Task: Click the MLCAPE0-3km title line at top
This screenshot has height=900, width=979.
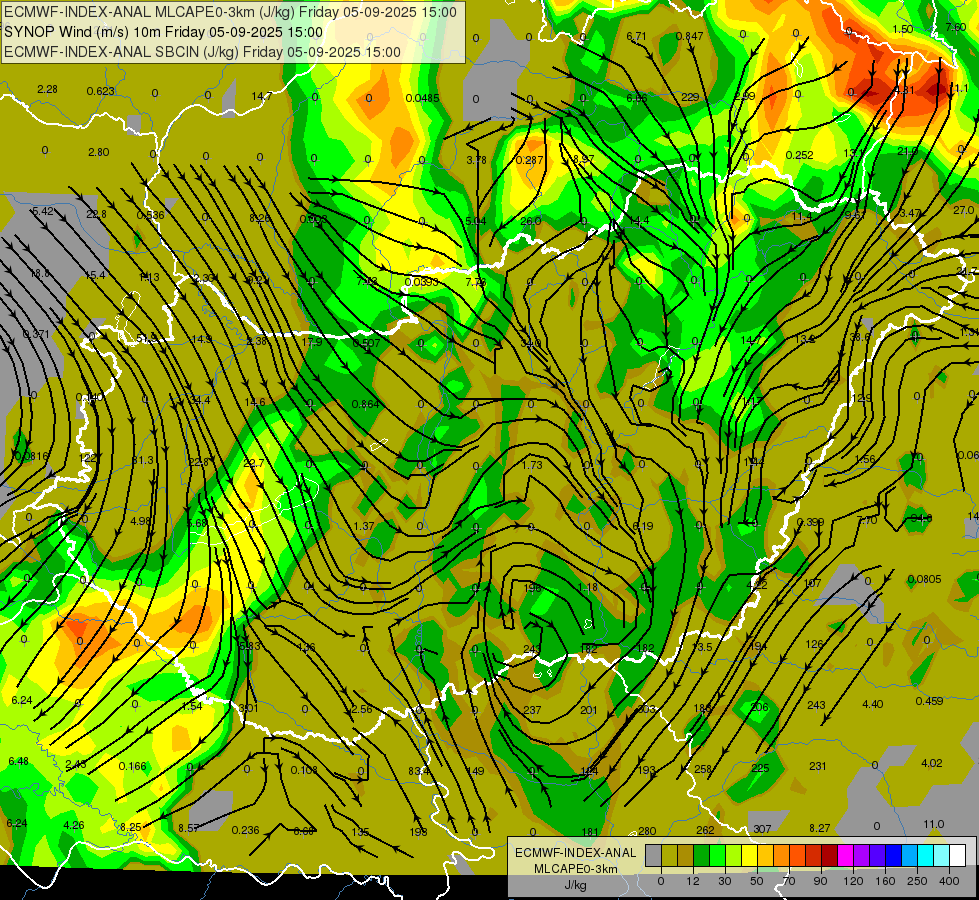Action: tap(230, 12)
